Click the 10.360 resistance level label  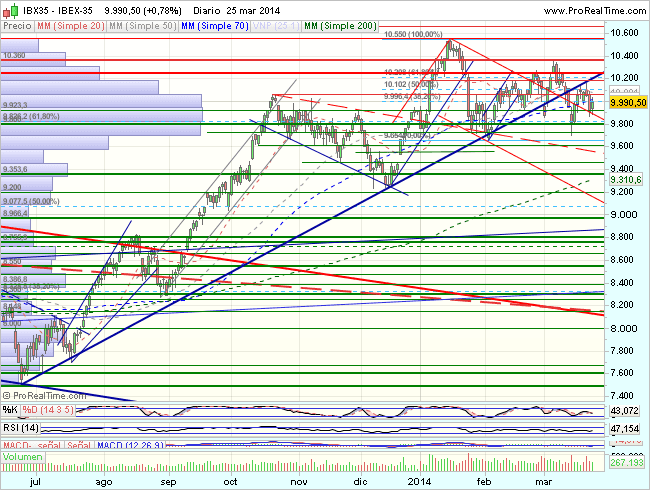pos(14,55)
